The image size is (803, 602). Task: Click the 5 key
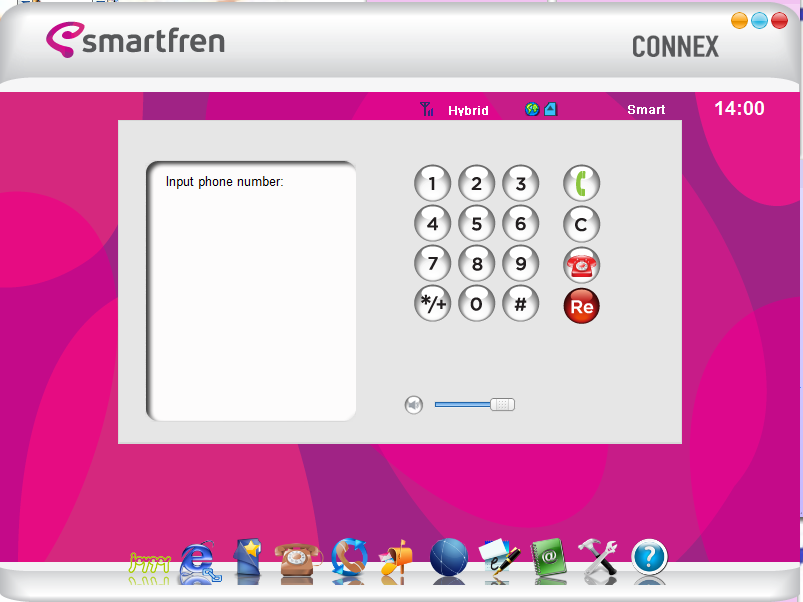(x=476, y=223)
